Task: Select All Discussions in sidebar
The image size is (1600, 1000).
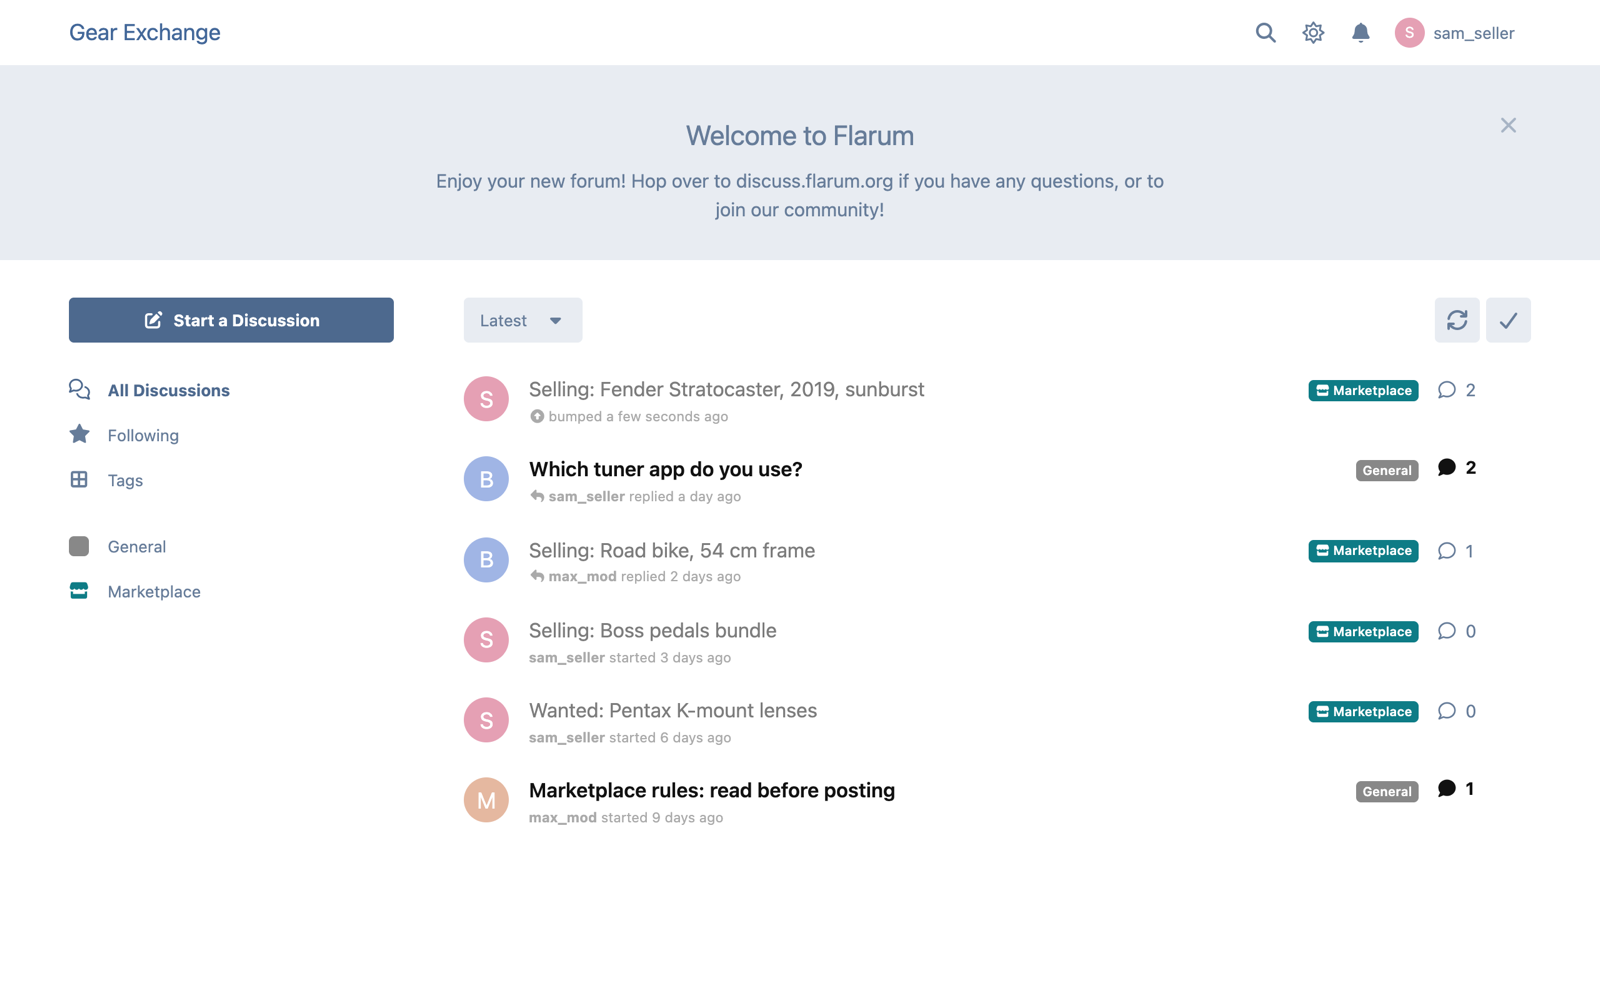Action: (150, 390)
